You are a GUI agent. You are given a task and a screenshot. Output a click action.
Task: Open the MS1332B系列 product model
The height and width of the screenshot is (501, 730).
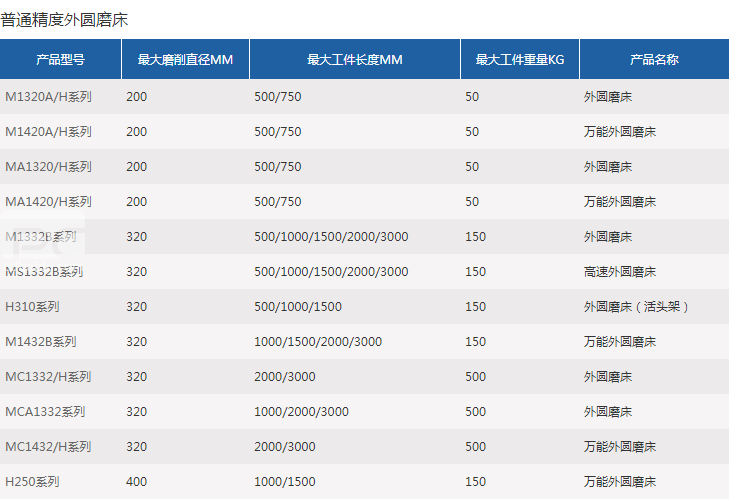point(44,272)
